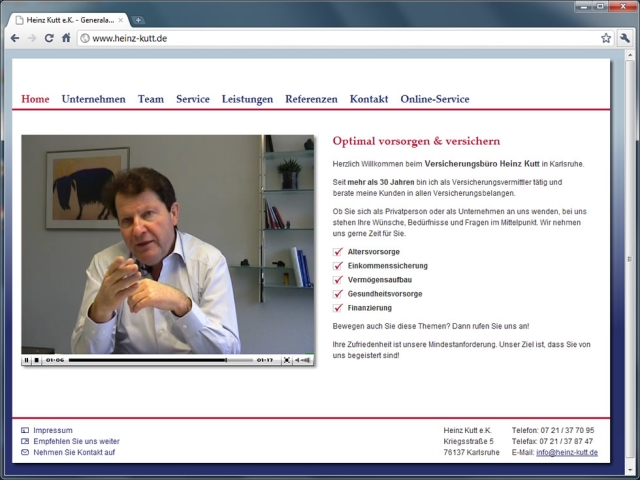
Task: Open the Chrome wrench settings menu
Action: pos(625,38)
